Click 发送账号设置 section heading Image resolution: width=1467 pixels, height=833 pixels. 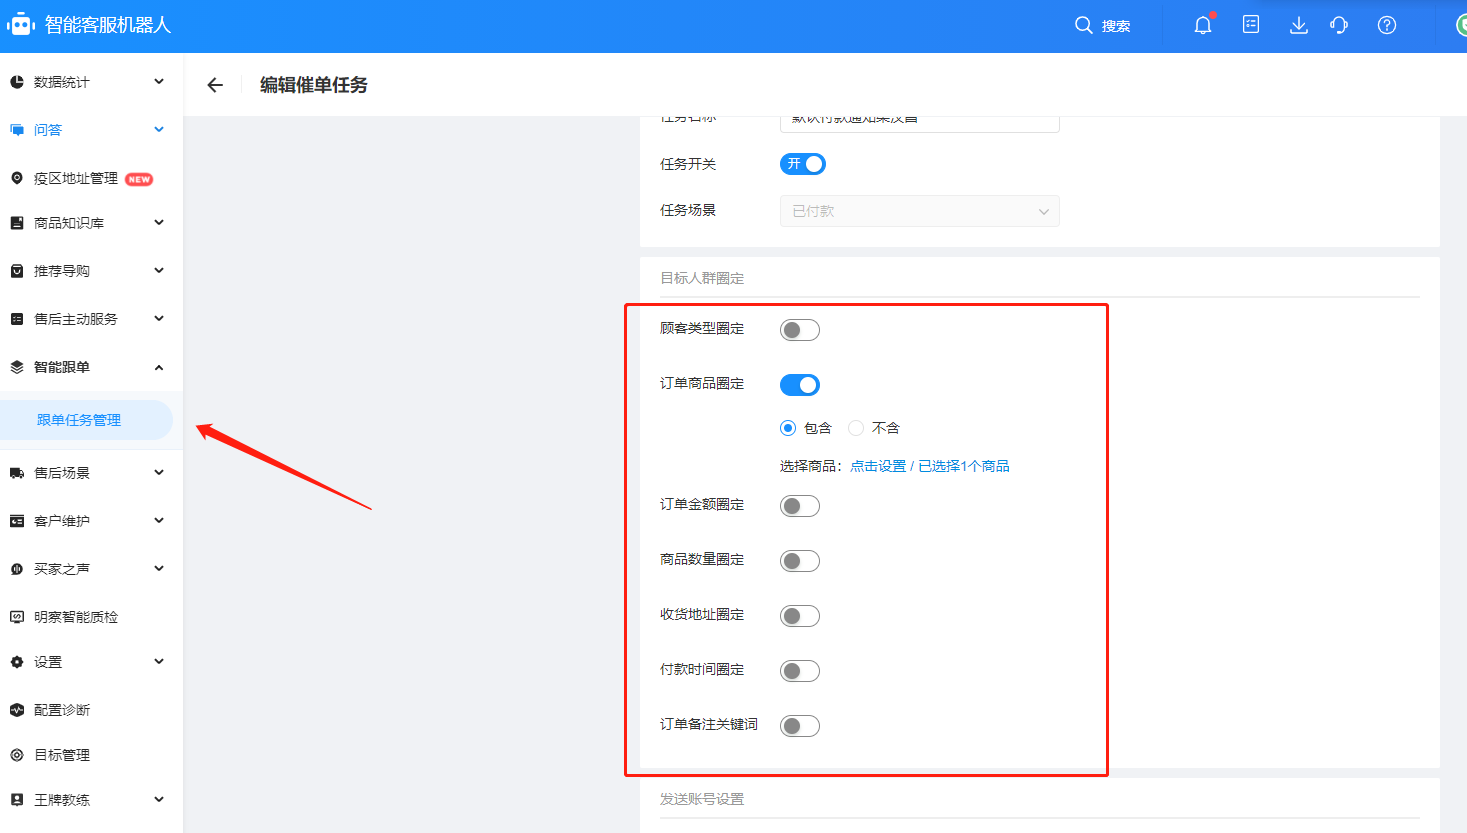coord(702,799)
